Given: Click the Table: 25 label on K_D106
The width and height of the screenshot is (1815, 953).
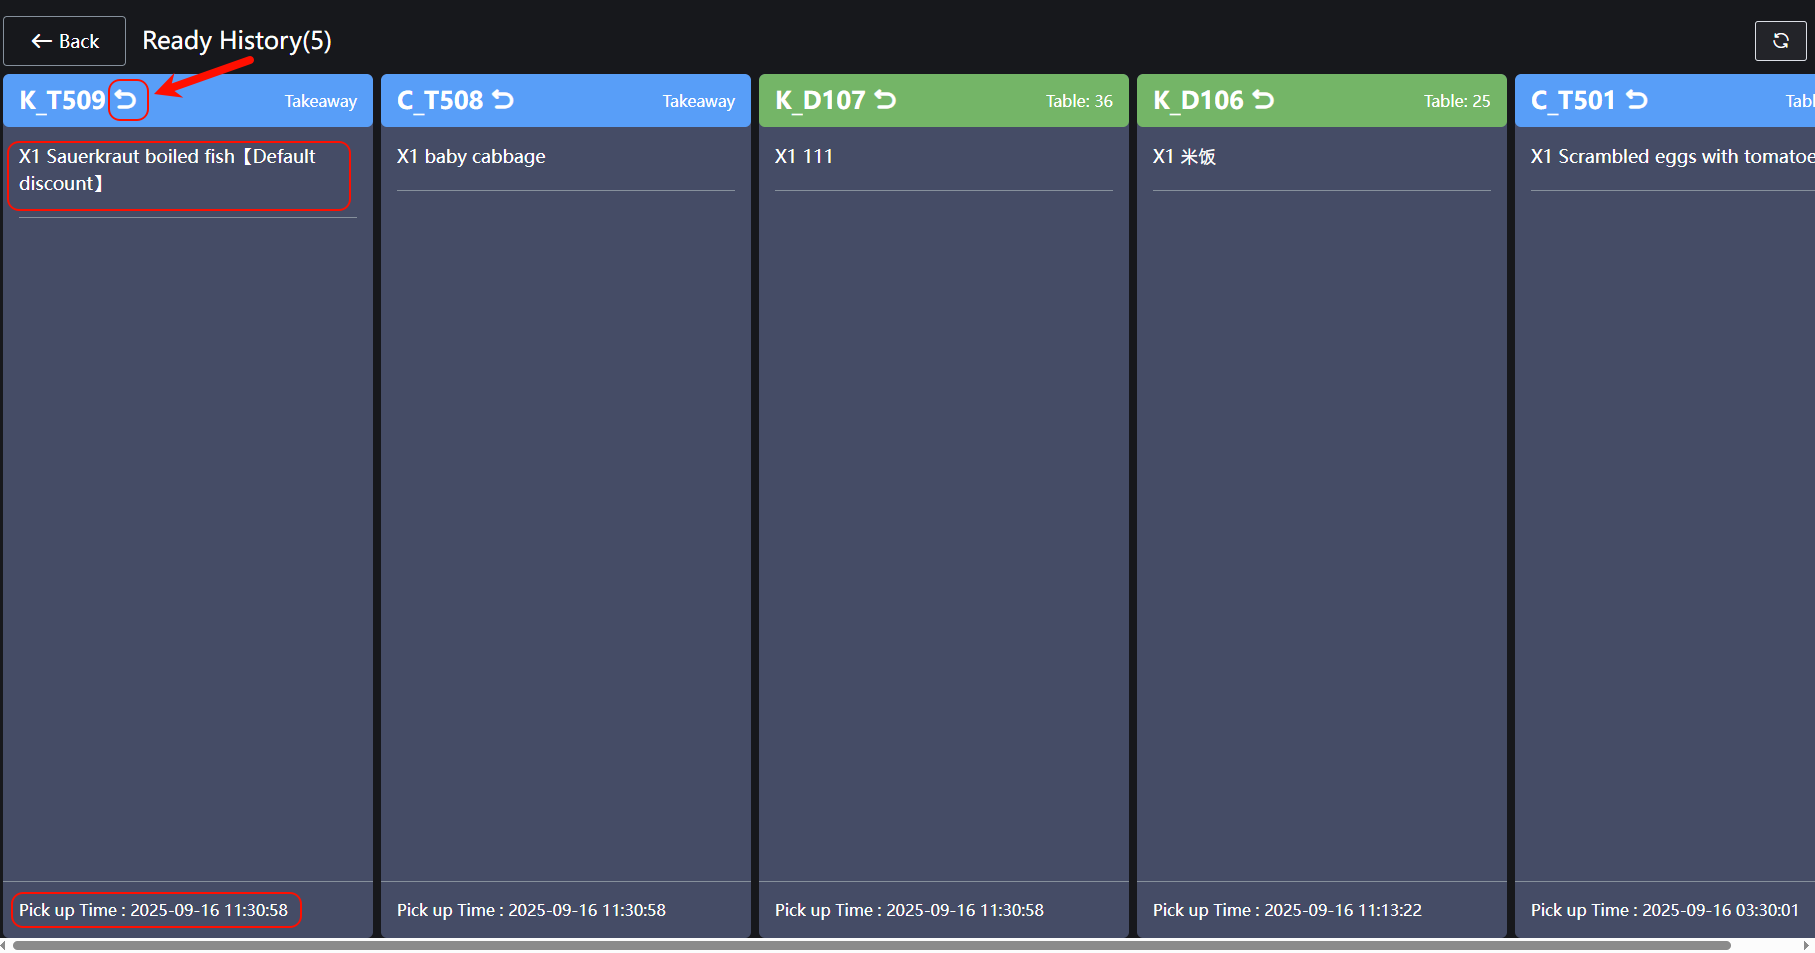Looking at the screenshot, I should click(1456, 101).
